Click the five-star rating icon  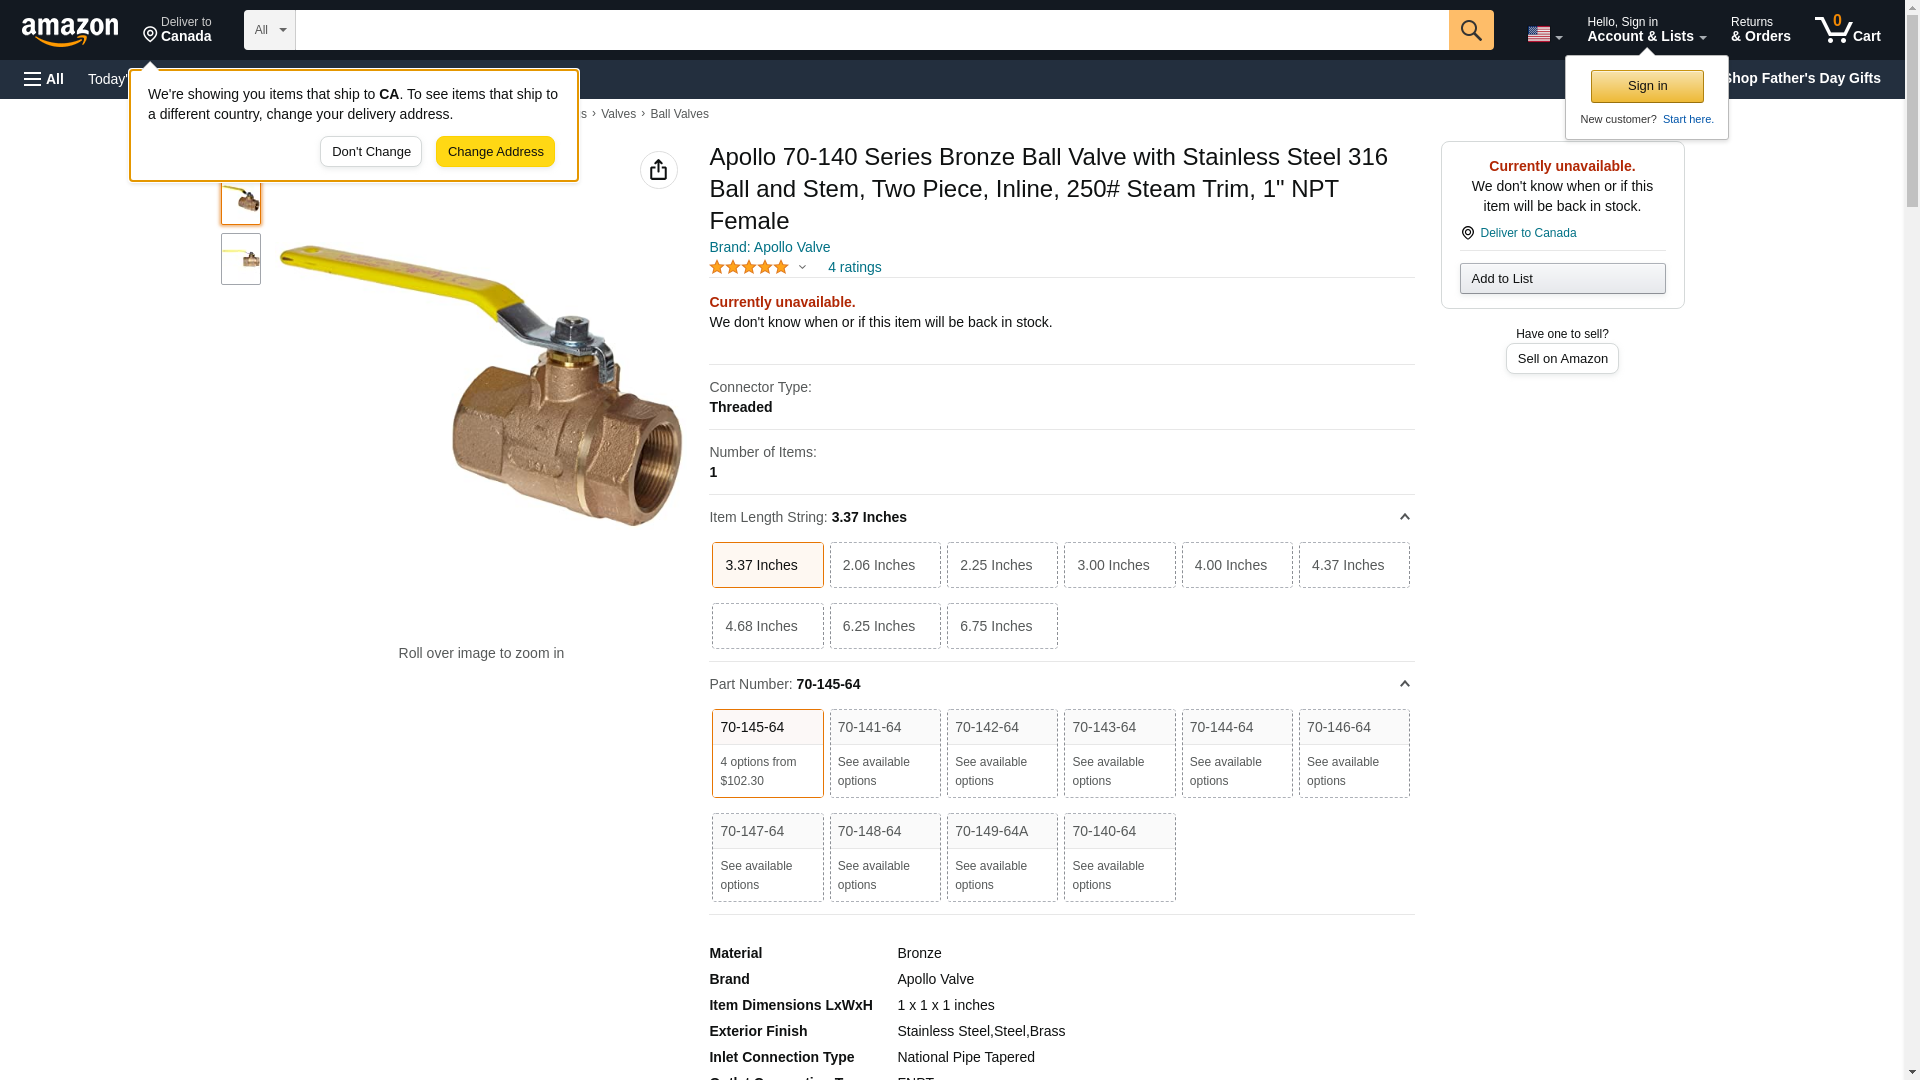749,267
